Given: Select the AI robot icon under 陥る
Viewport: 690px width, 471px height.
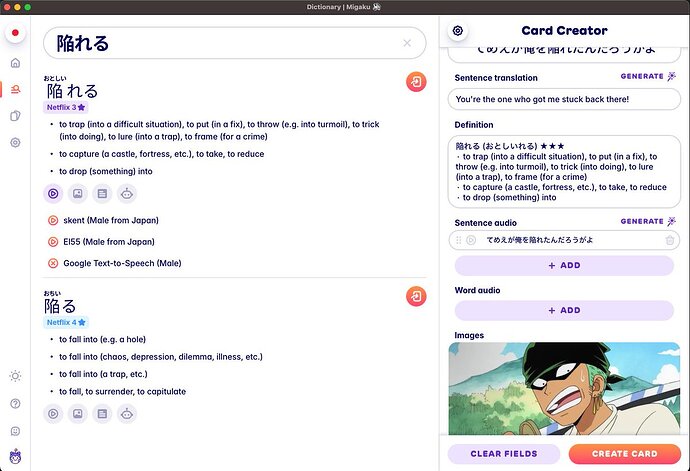Looking at the screenshot, I should click(x=127, y=414).
